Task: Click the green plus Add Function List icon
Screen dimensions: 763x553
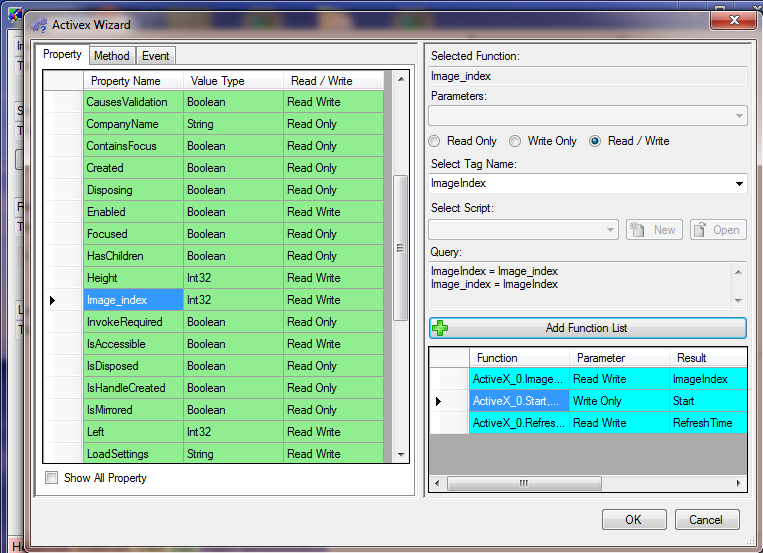Action: pyautogui.click(x=440, y=328)
